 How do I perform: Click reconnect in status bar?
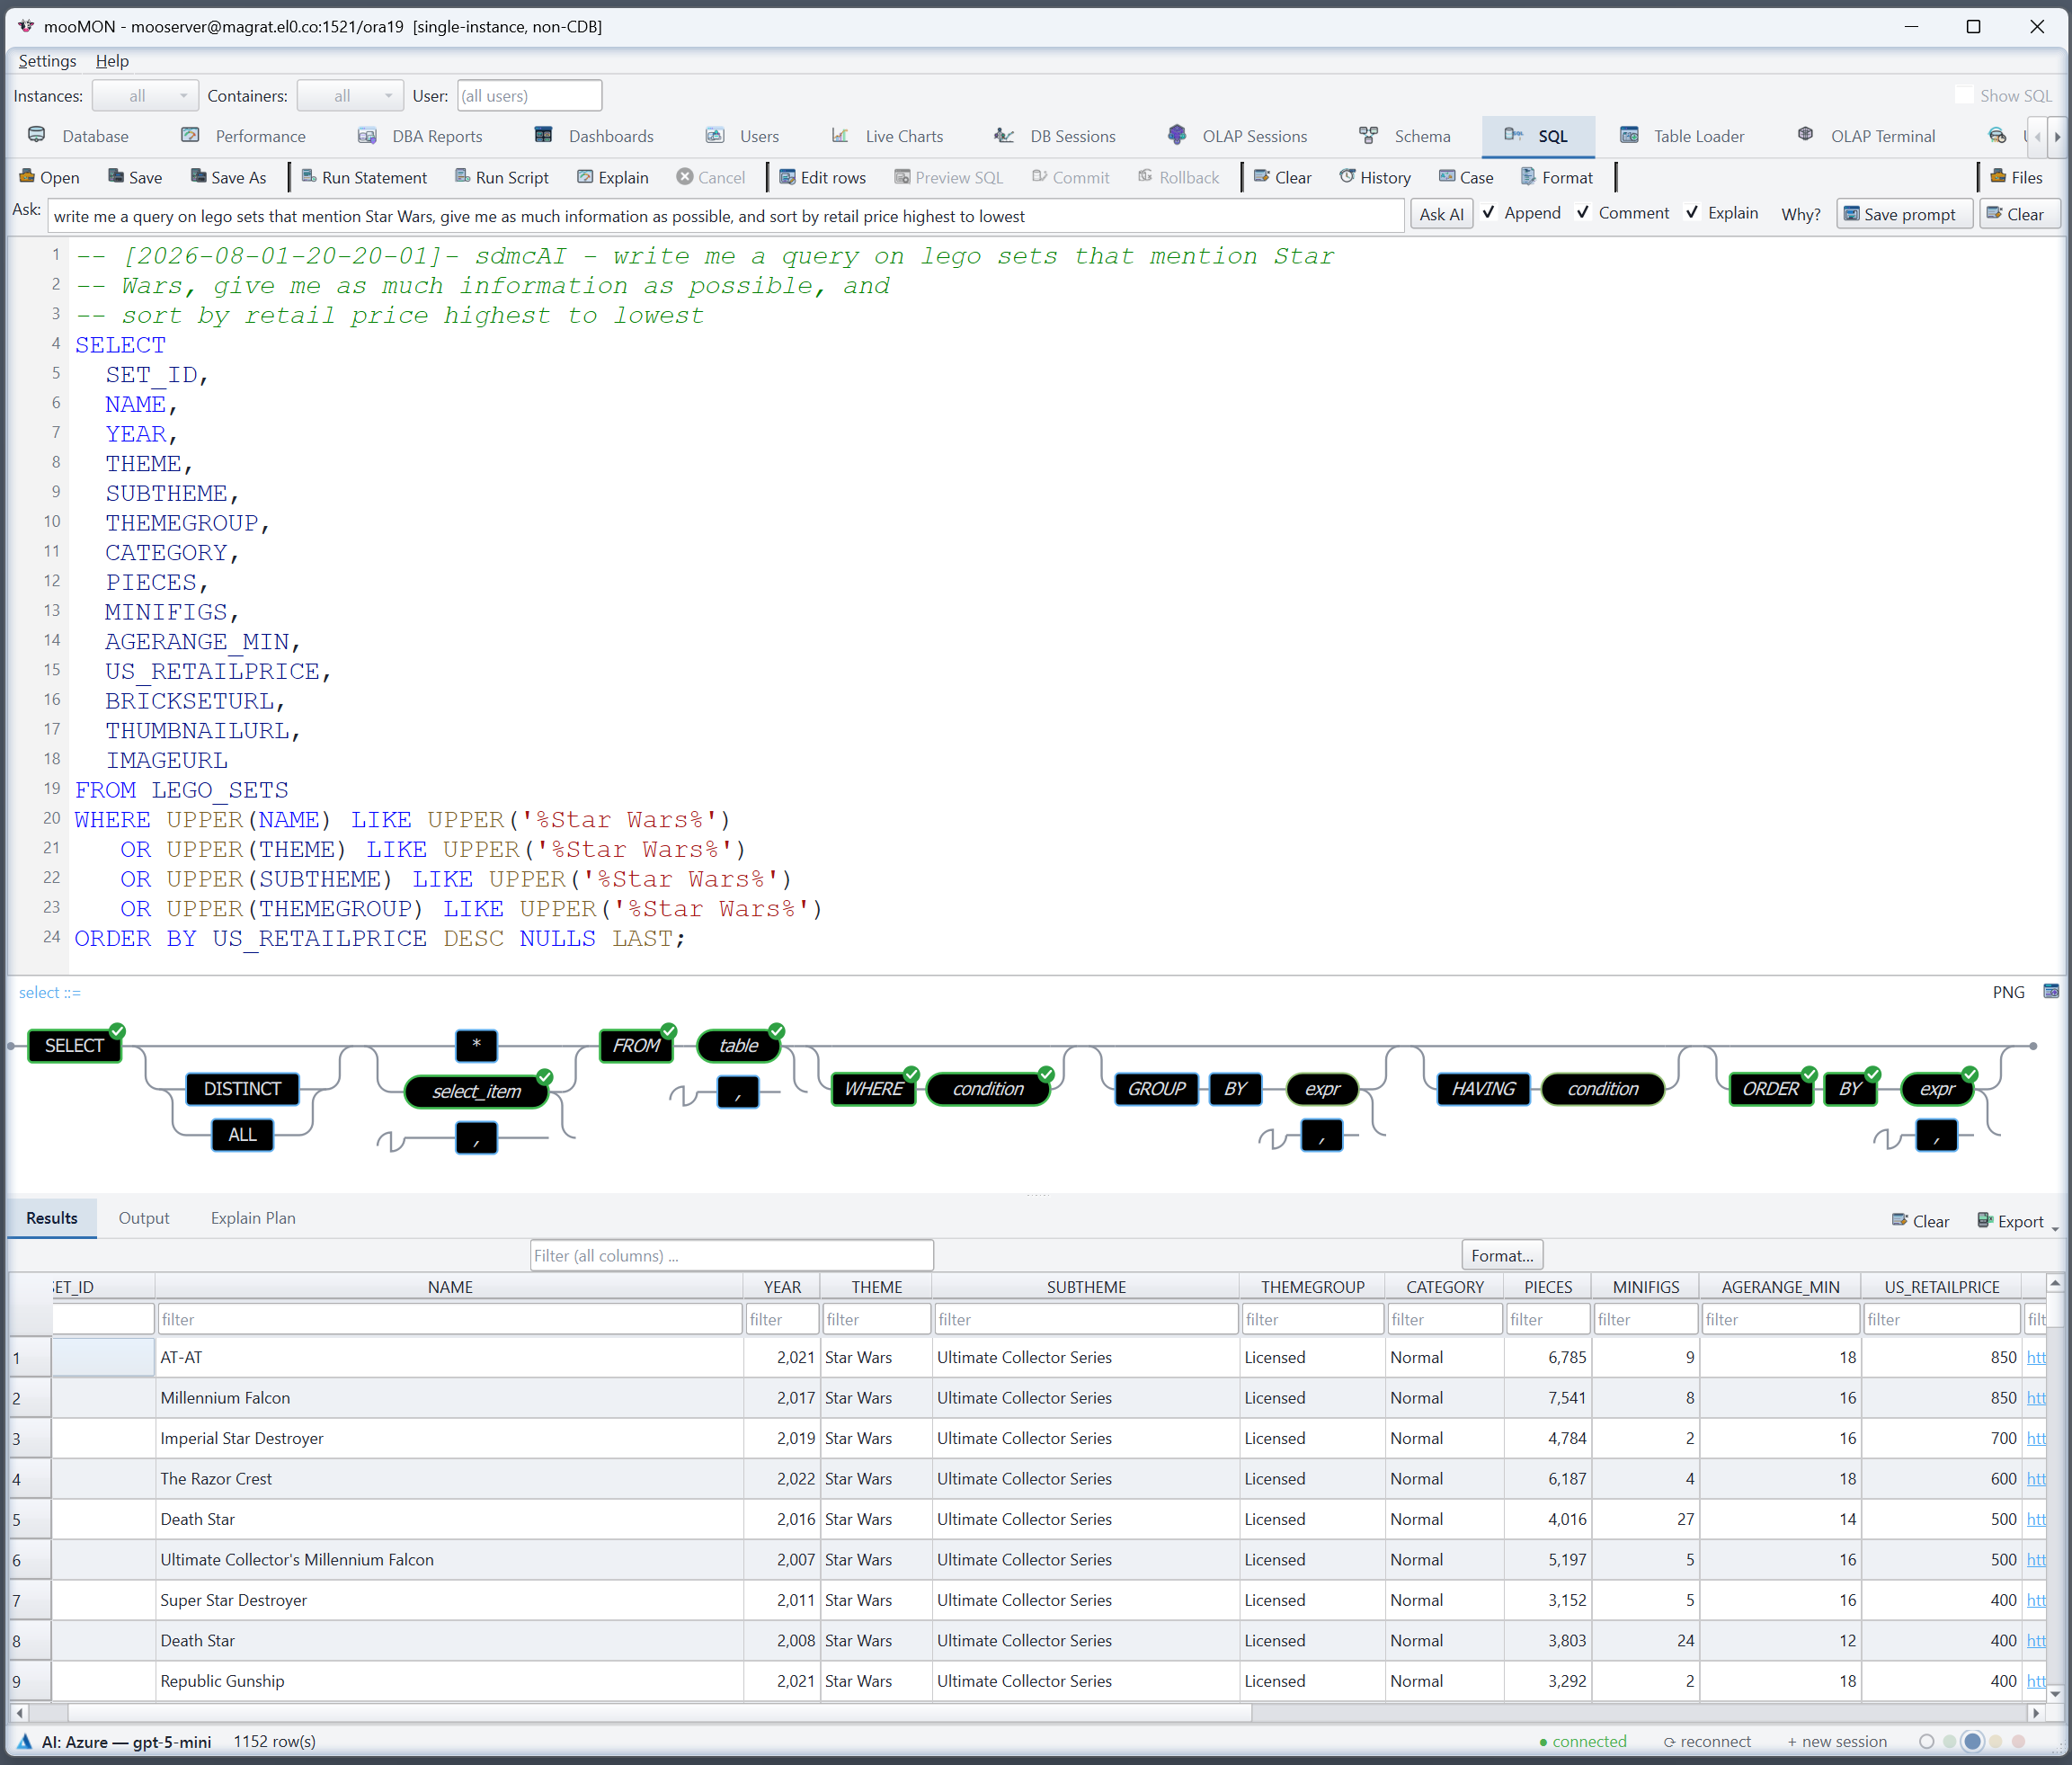pos(1707,1741)
